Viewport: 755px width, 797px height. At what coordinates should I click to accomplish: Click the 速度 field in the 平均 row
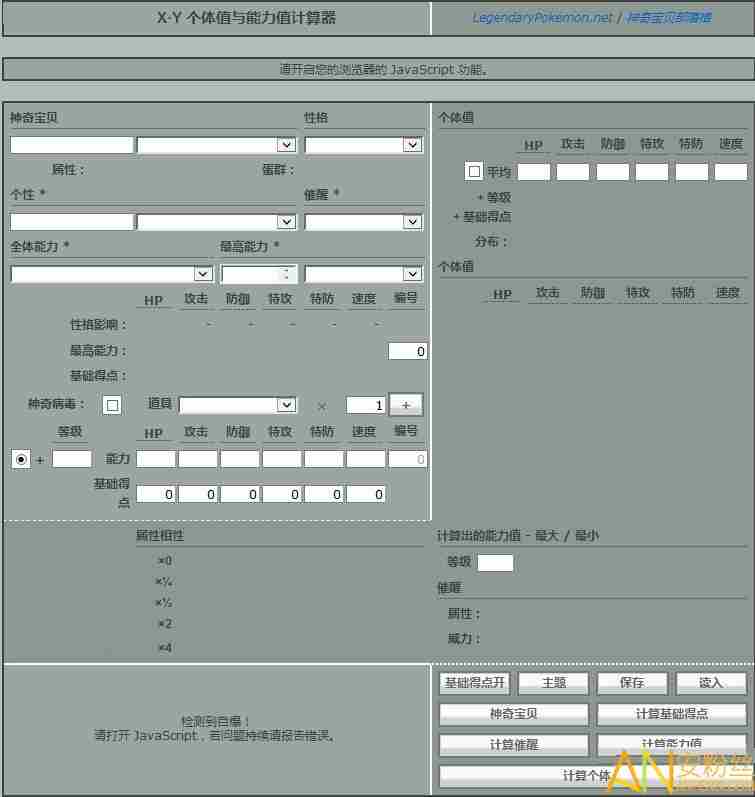731,172
